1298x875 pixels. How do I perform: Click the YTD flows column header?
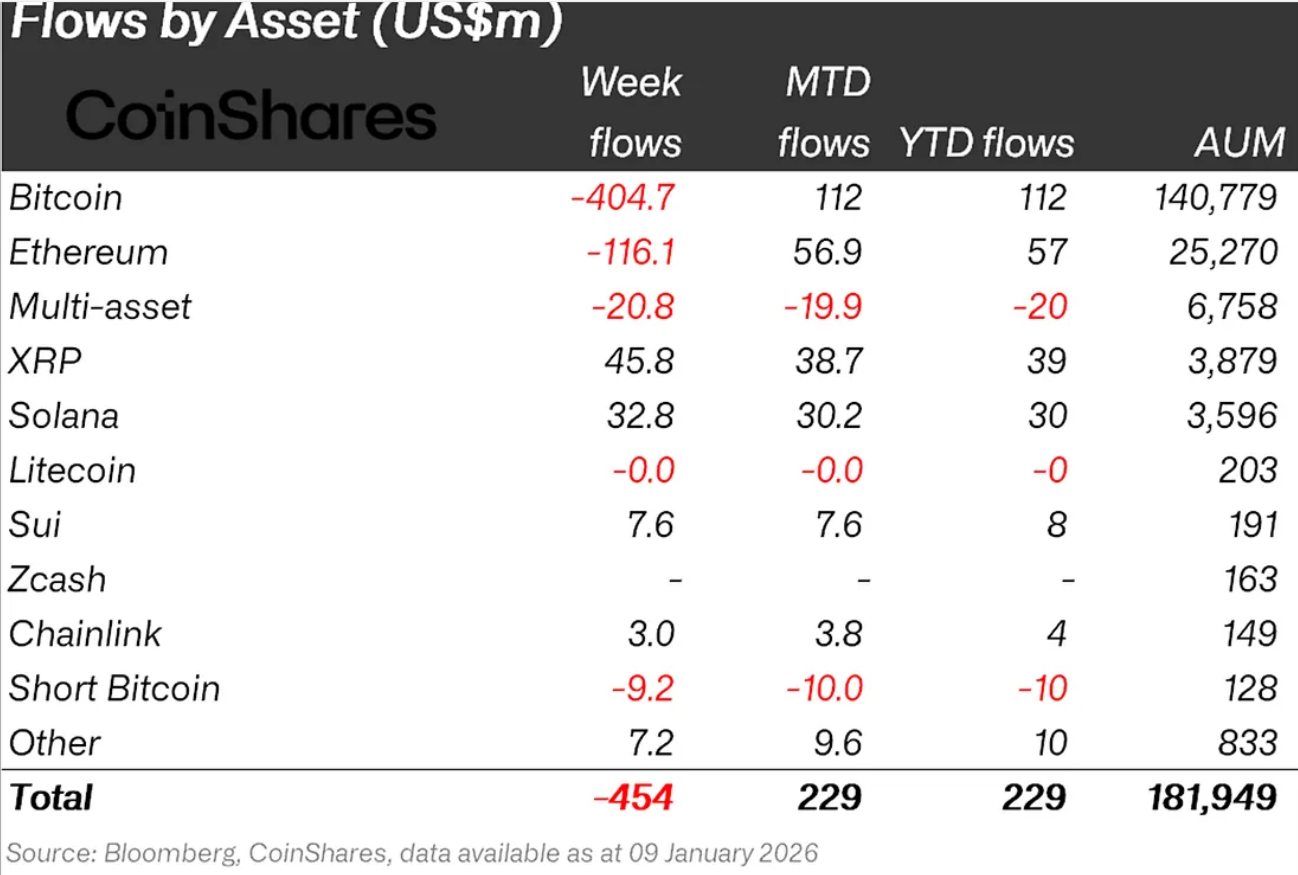(986, 143)
